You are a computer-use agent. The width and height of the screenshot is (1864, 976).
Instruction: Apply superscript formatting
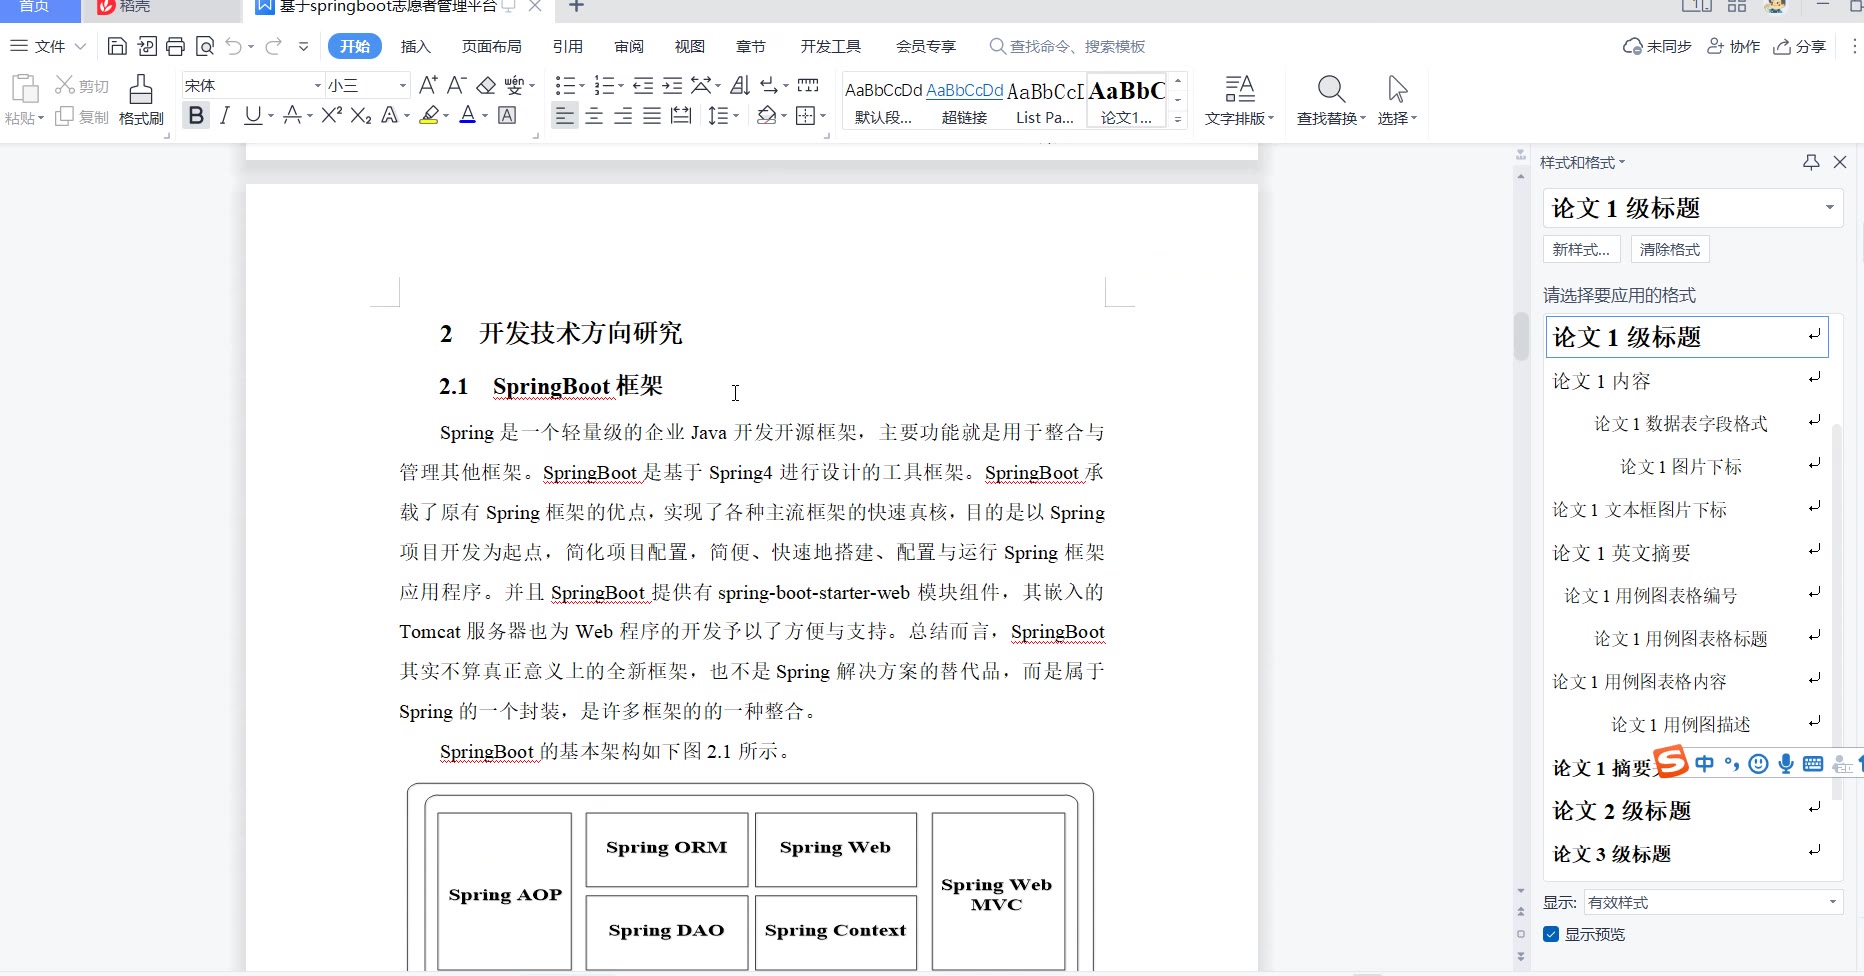point(332,116)
